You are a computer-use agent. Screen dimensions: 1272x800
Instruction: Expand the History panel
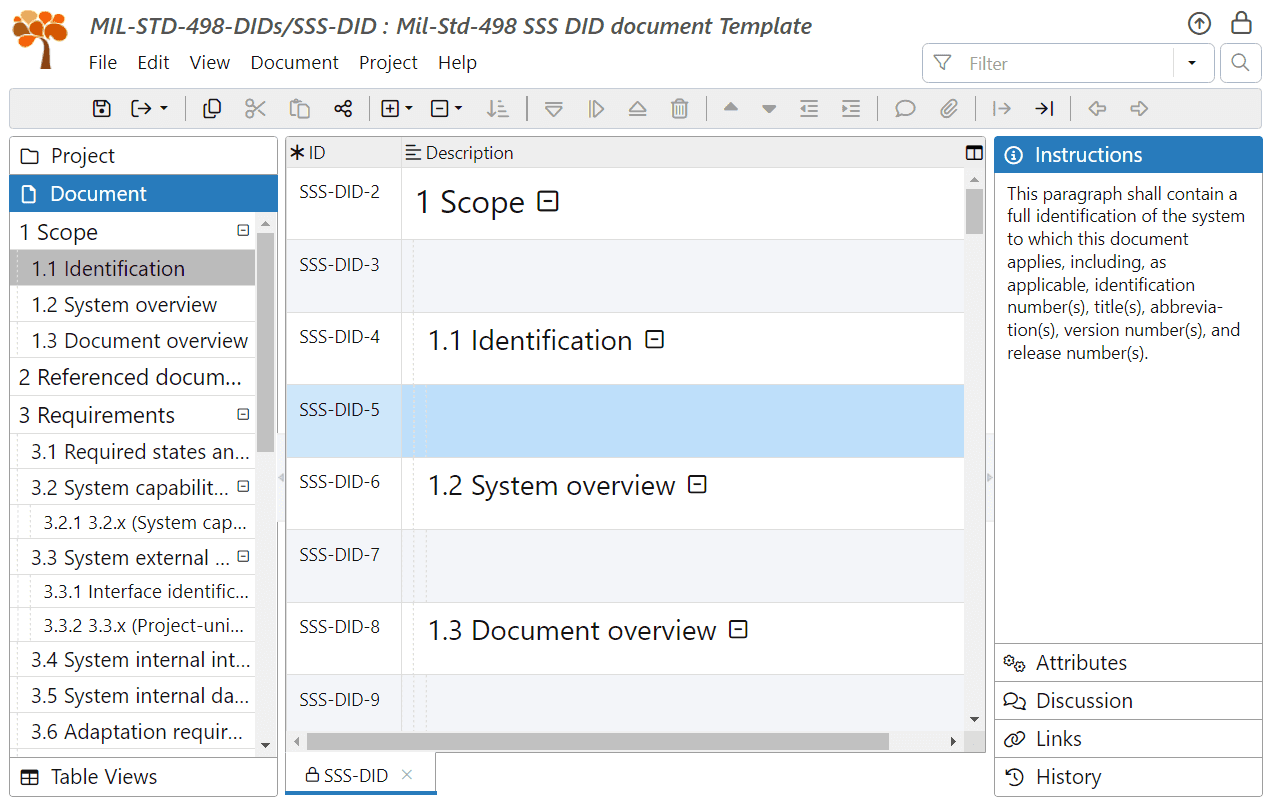pos(1128,777)
